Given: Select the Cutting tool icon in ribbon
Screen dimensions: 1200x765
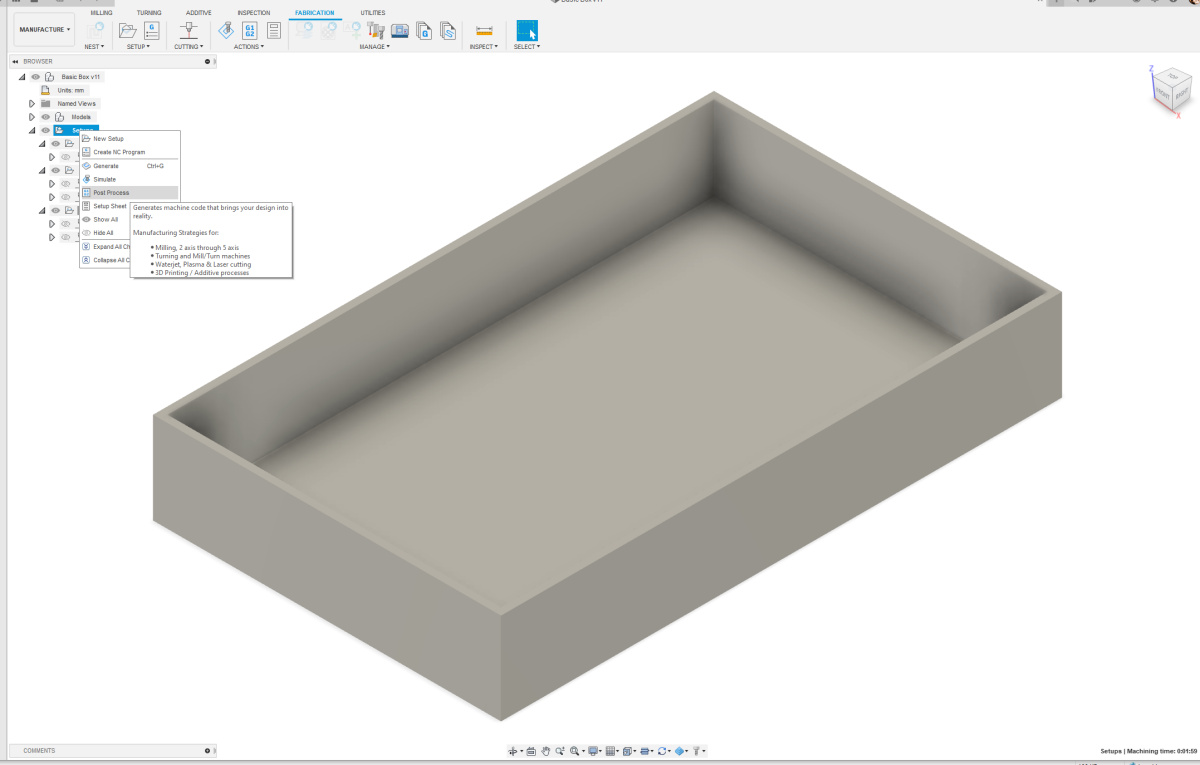Looking at the screenshot, I should pyautogui.click(x=187, y=30).
